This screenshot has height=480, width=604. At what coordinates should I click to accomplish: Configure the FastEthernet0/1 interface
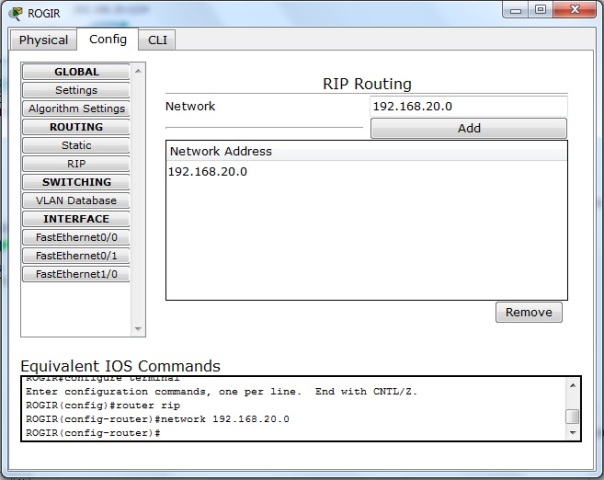tap(76, 255)
